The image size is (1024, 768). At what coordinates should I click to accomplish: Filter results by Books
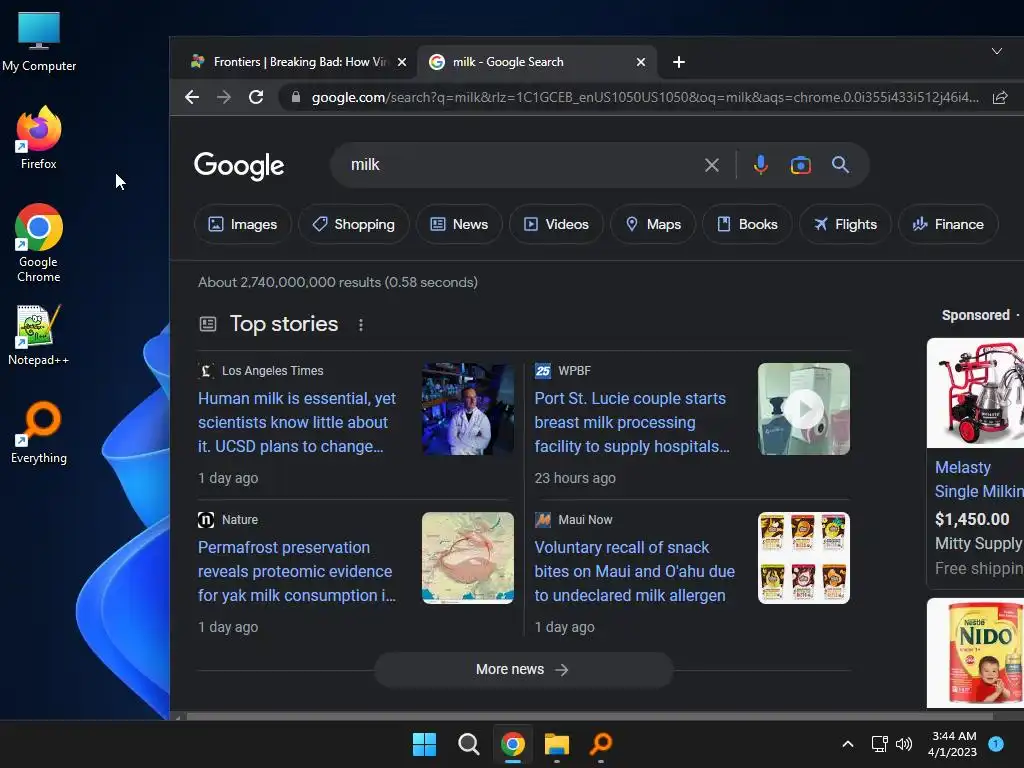[x=747, y=225]
